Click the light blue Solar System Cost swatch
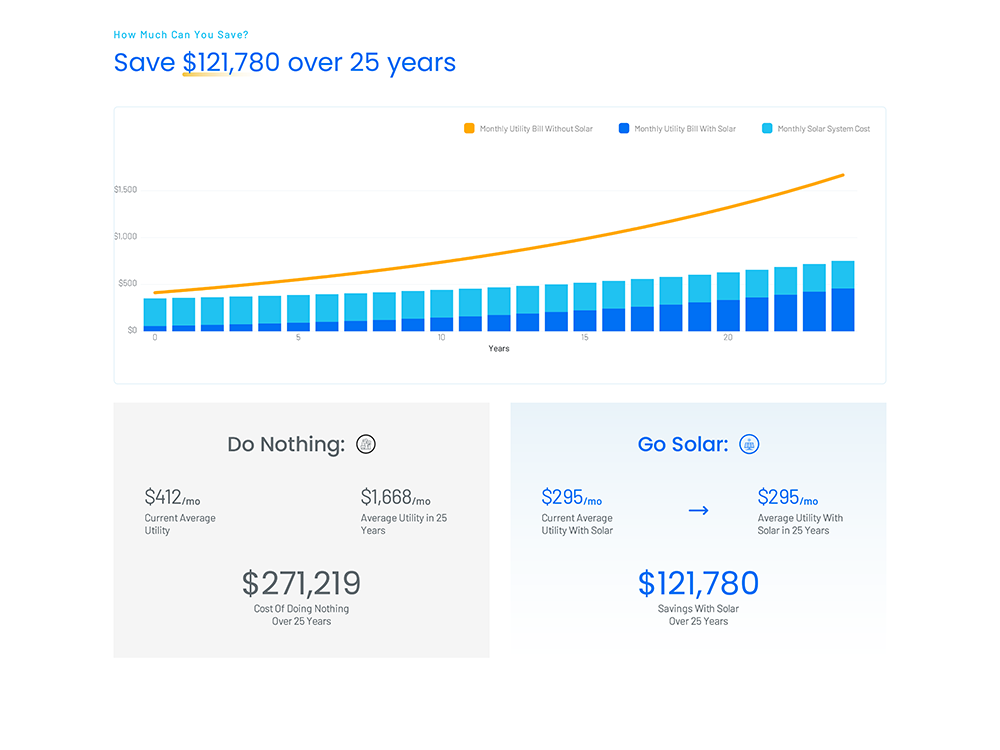 [767, 128]
